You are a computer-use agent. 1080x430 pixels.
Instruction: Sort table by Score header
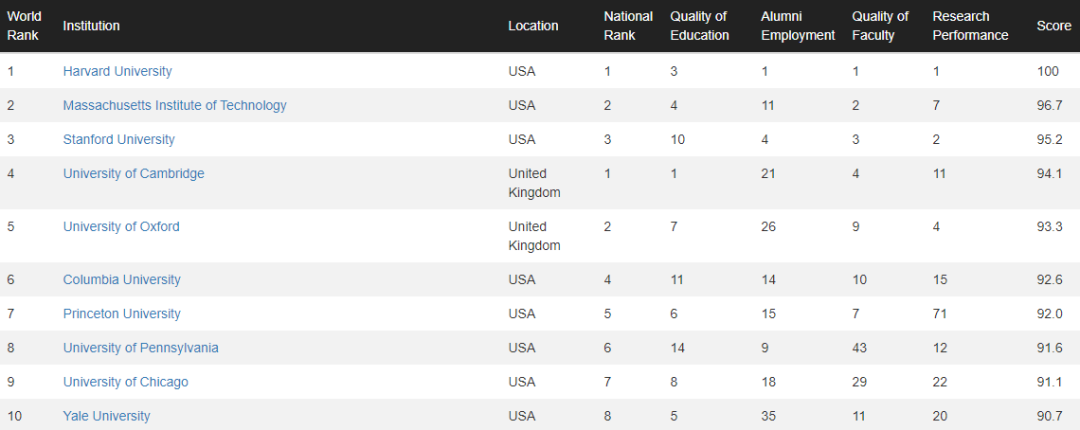point(1054,25)
